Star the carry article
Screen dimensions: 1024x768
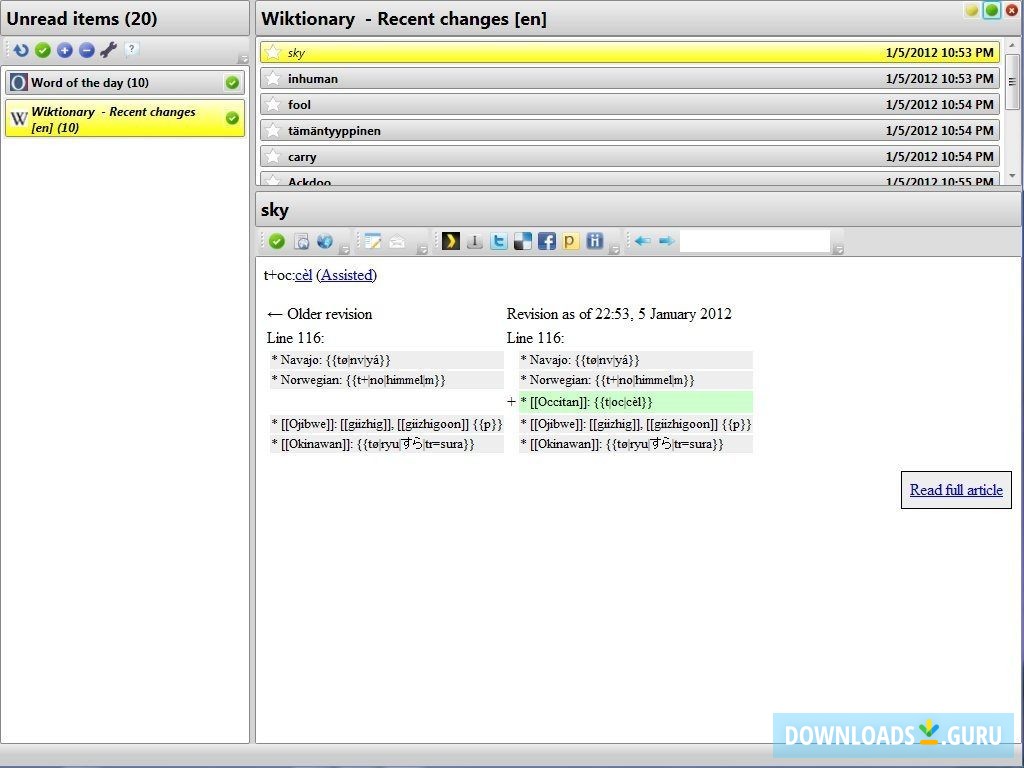(x=273, y=156)
